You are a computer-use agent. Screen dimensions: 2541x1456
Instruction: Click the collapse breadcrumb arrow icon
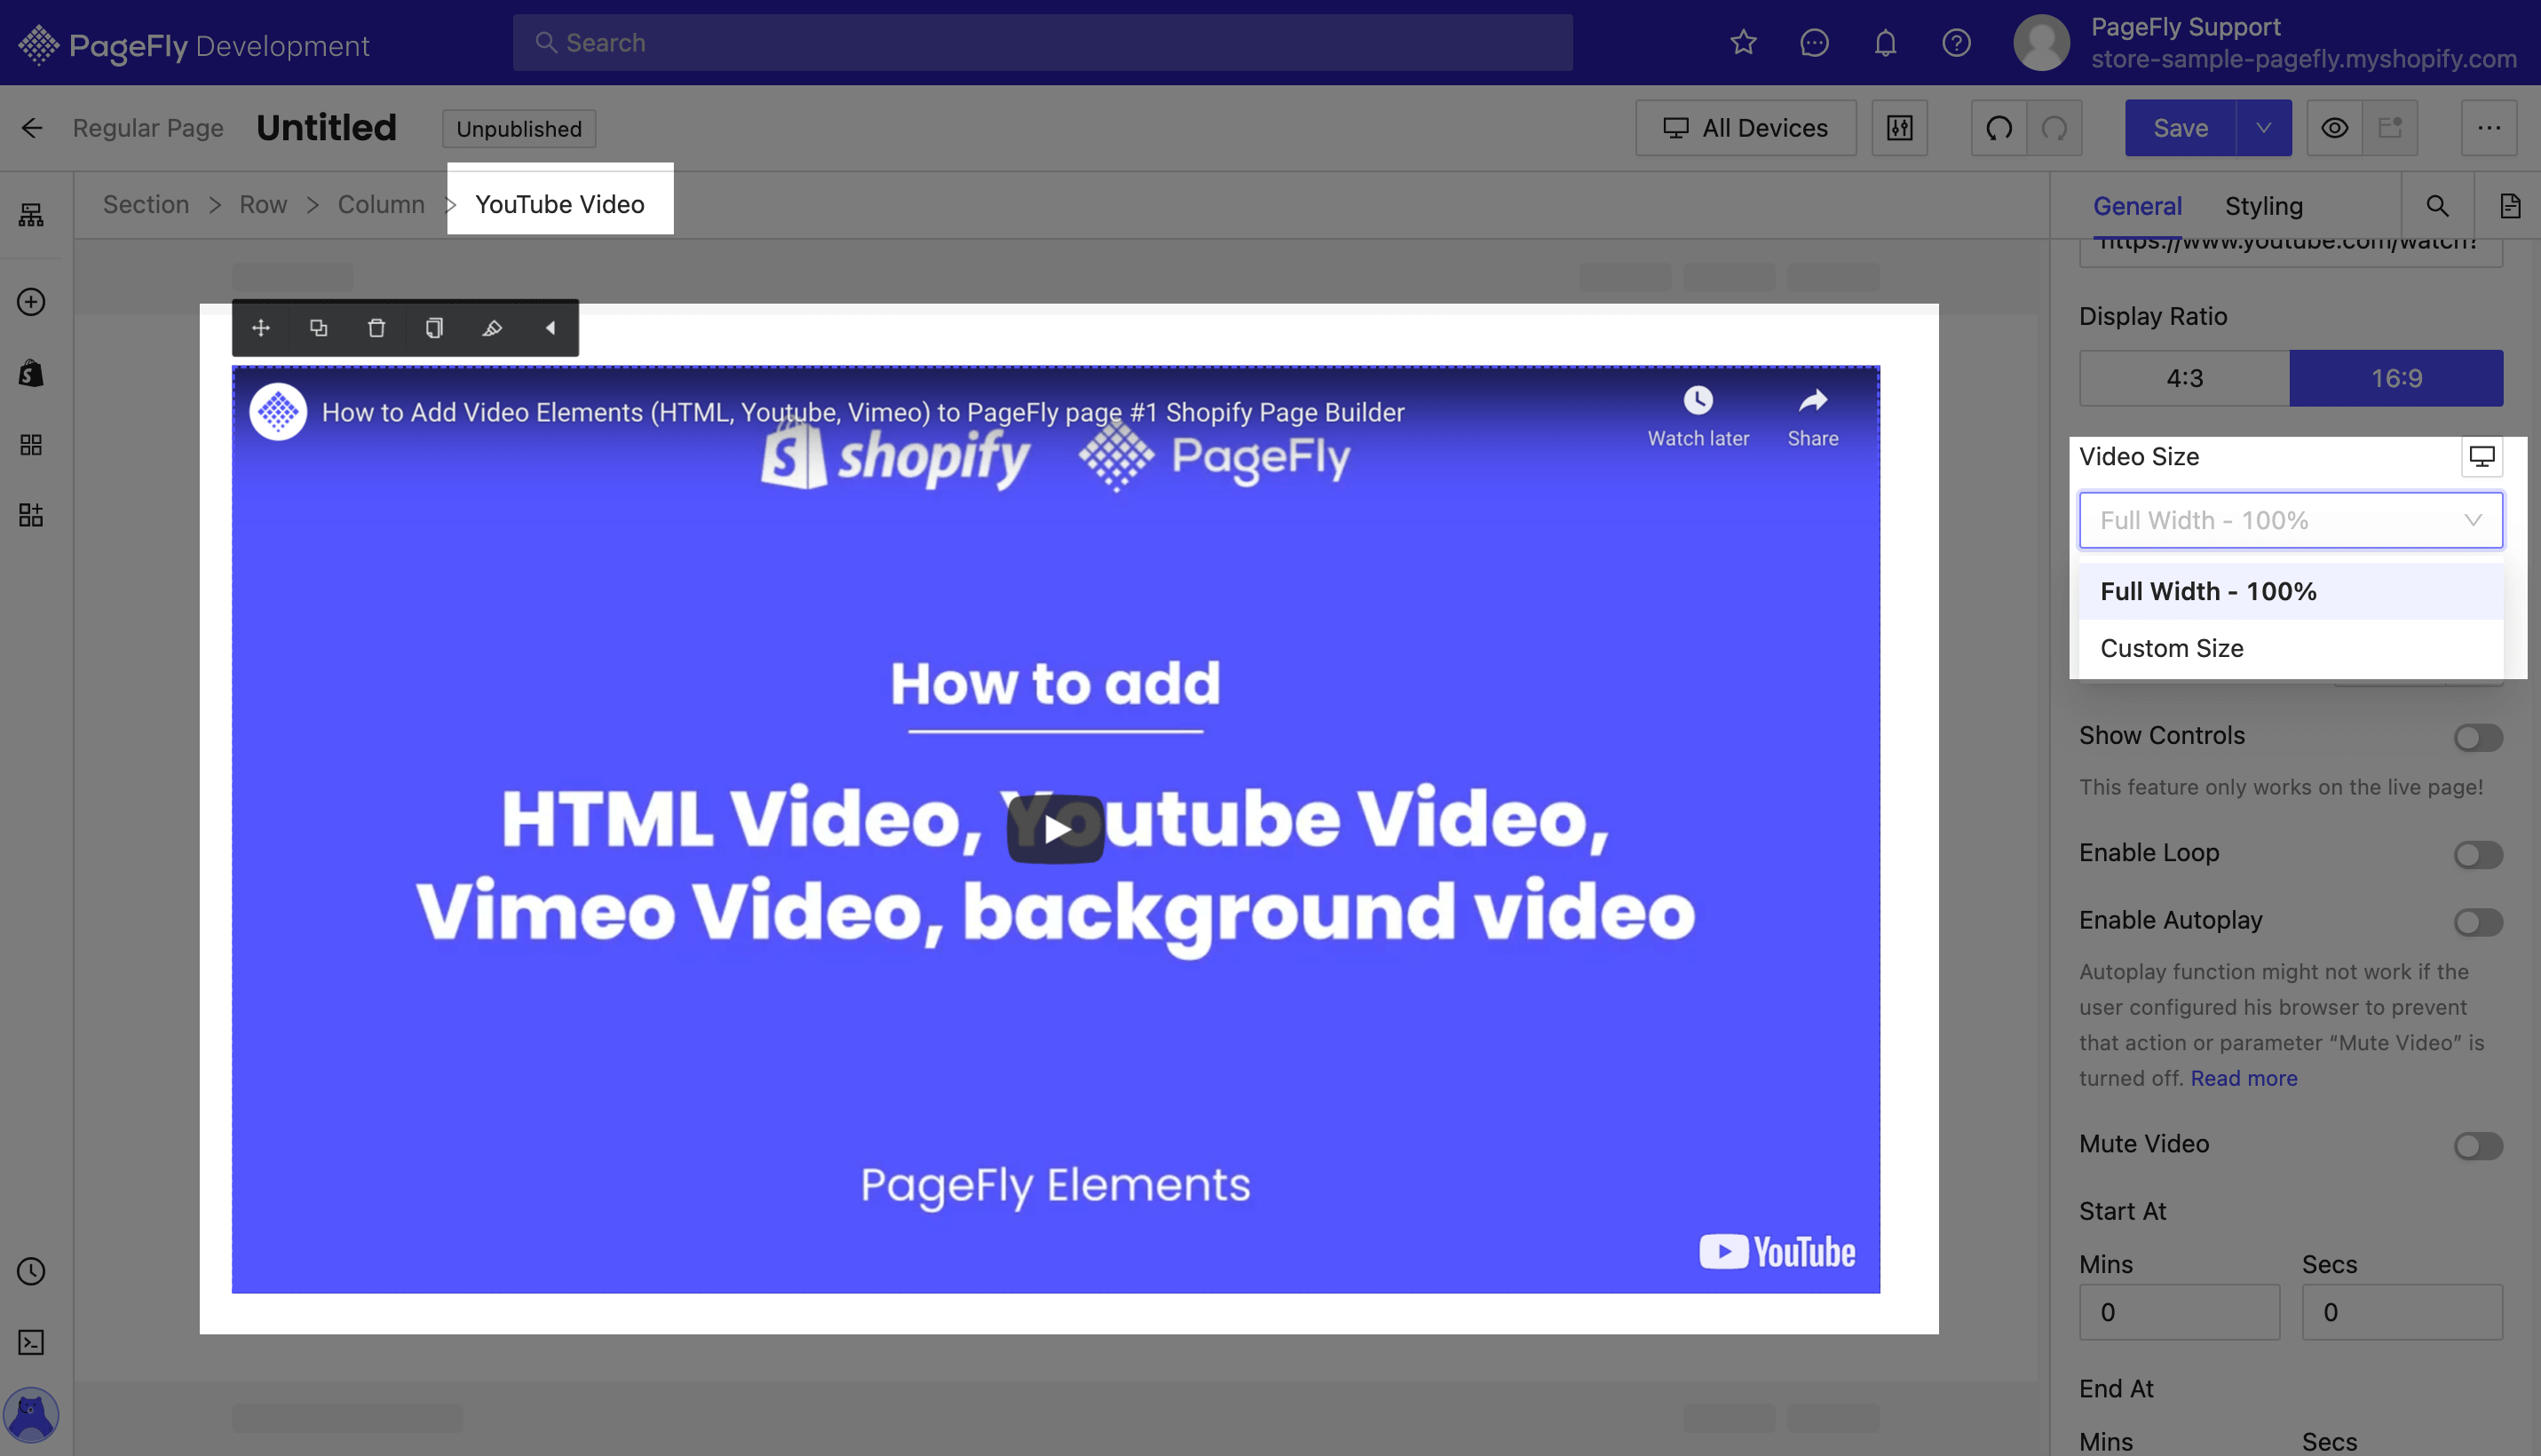[x=551, y=328]
